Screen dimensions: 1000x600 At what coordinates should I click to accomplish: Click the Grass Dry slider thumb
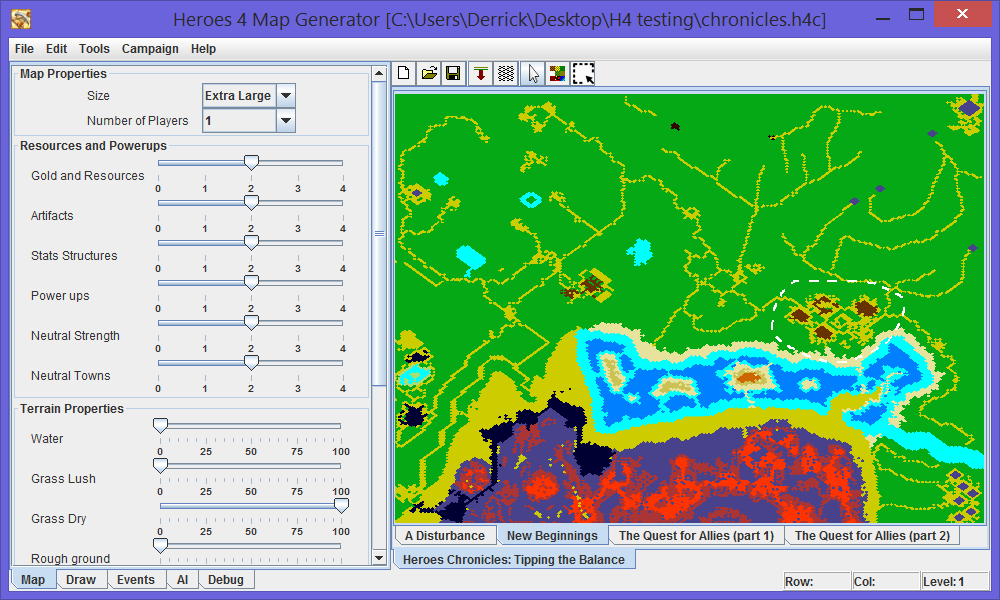tap(341, 506)
